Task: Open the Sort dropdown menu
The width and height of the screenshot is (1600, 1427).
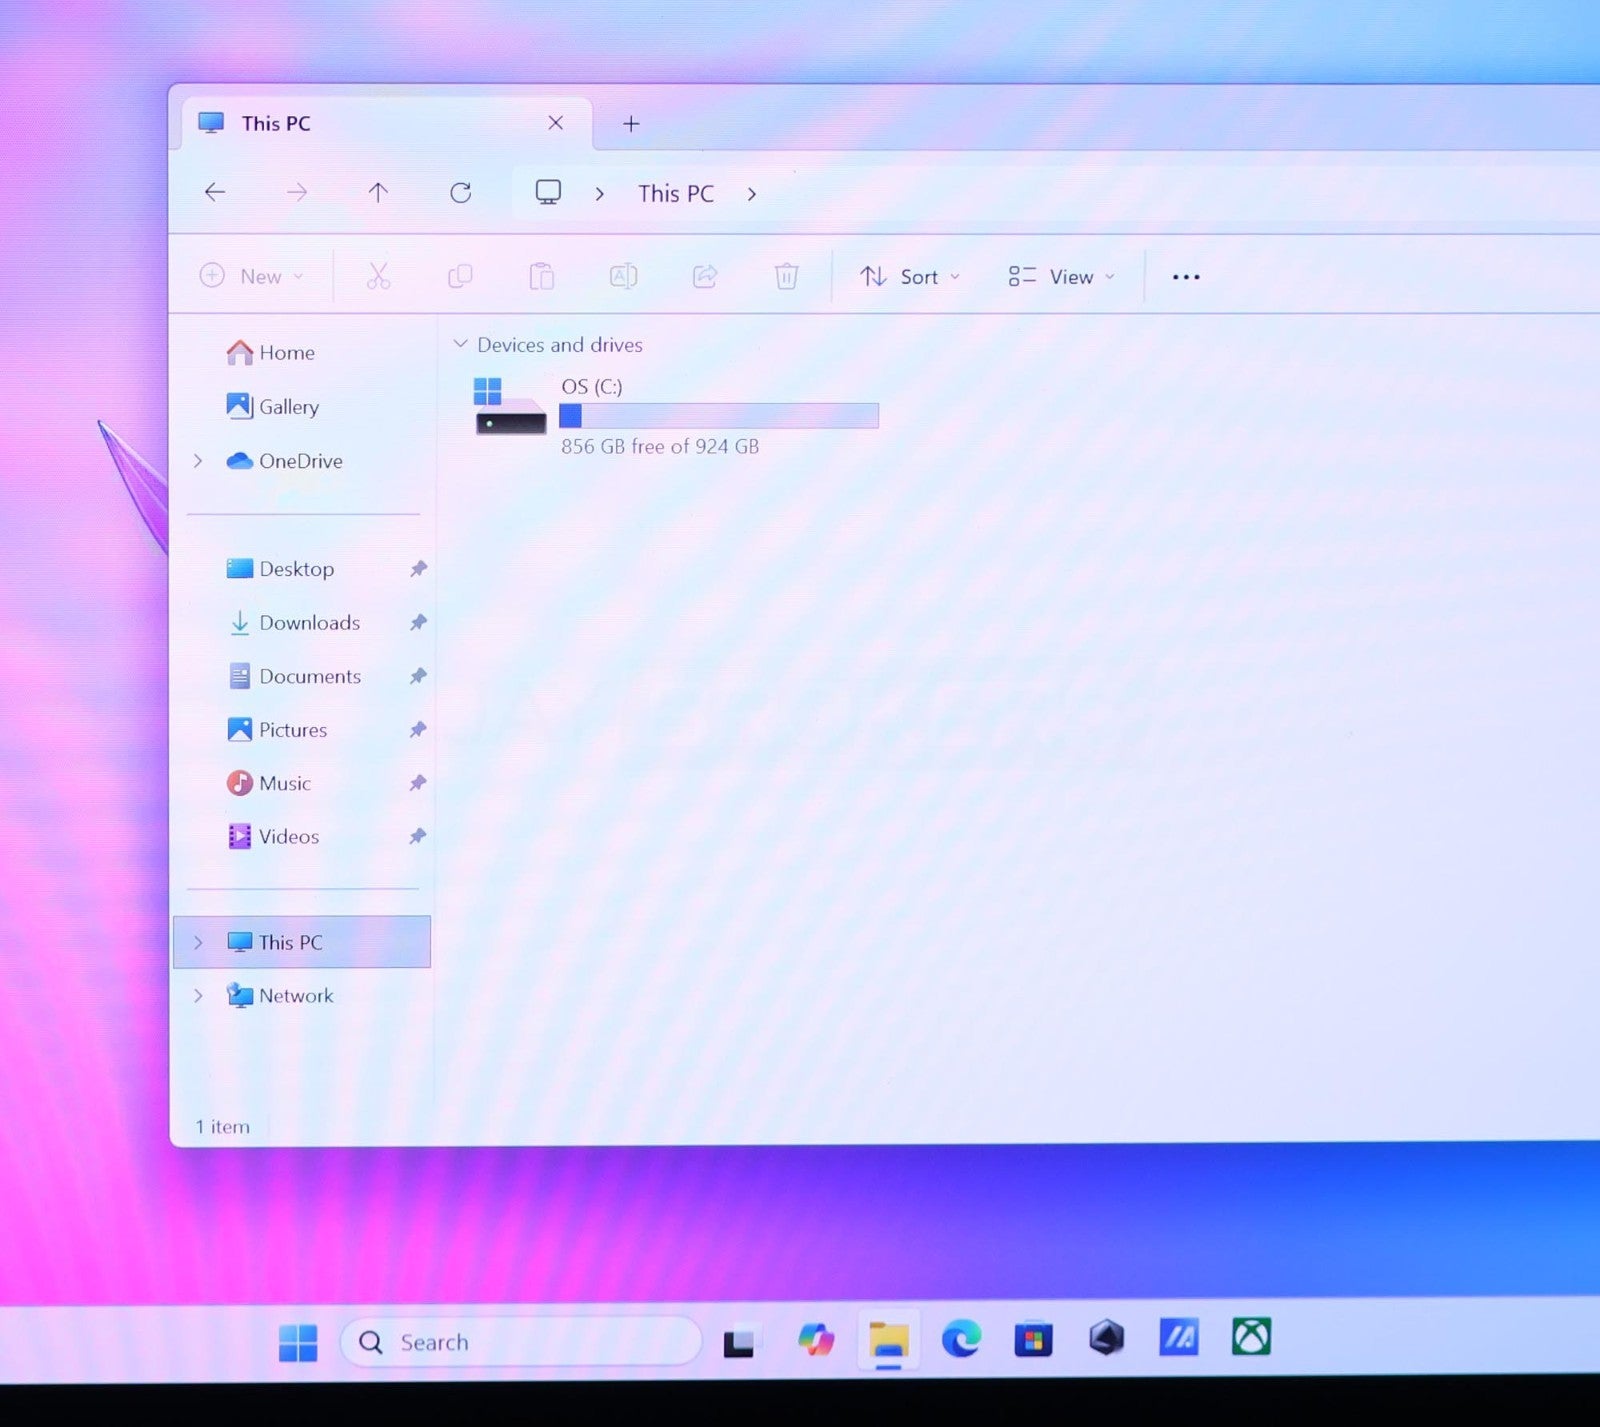Action: coord(910,277)
